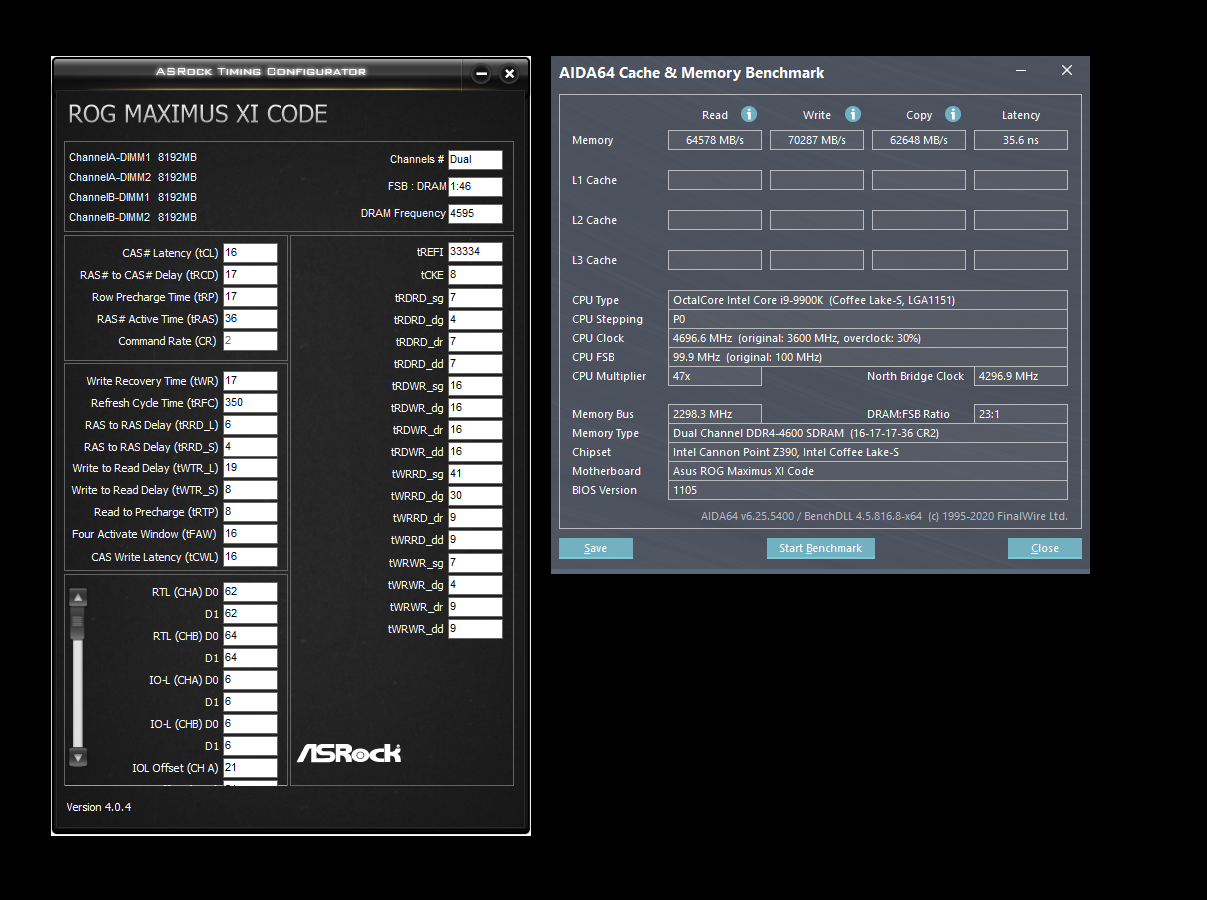Click the Four Activate Window (tFAW) field
Viewport: 1207px width, 900px height.
coord(250,534)
